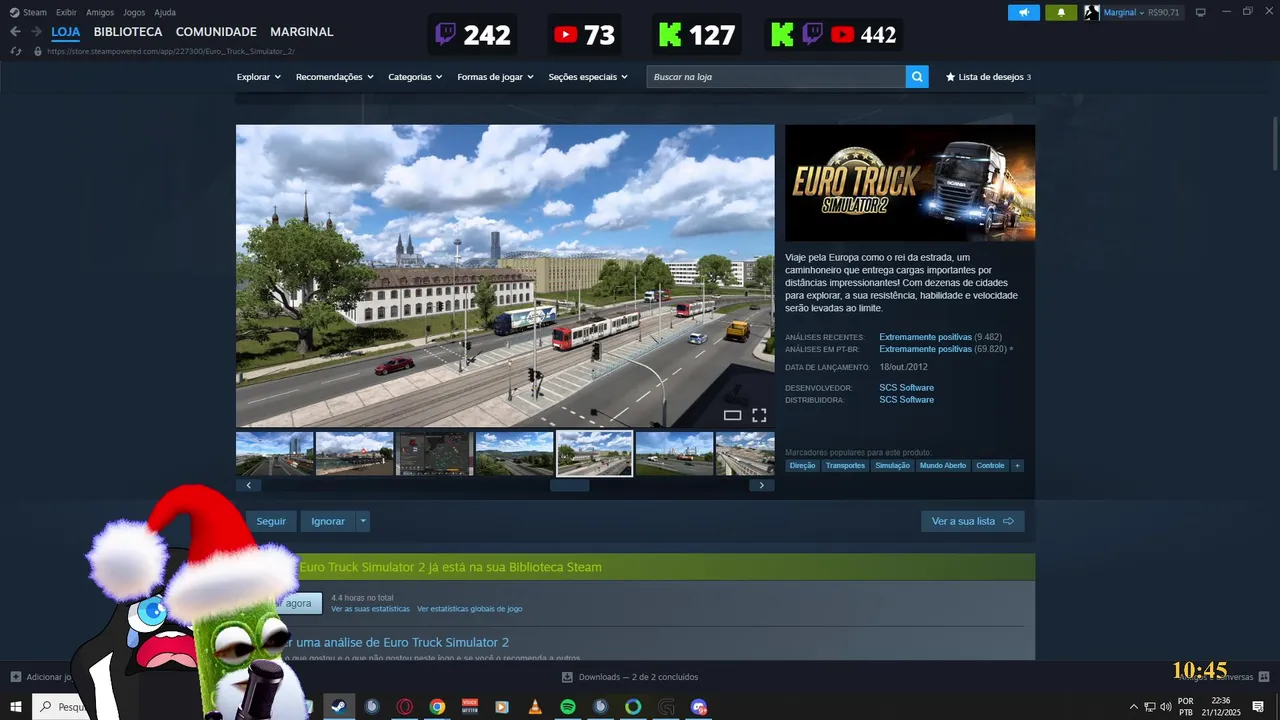Click the Simulação tag
Viewport: 1280px width, 720px height.
tap(892, 466)
